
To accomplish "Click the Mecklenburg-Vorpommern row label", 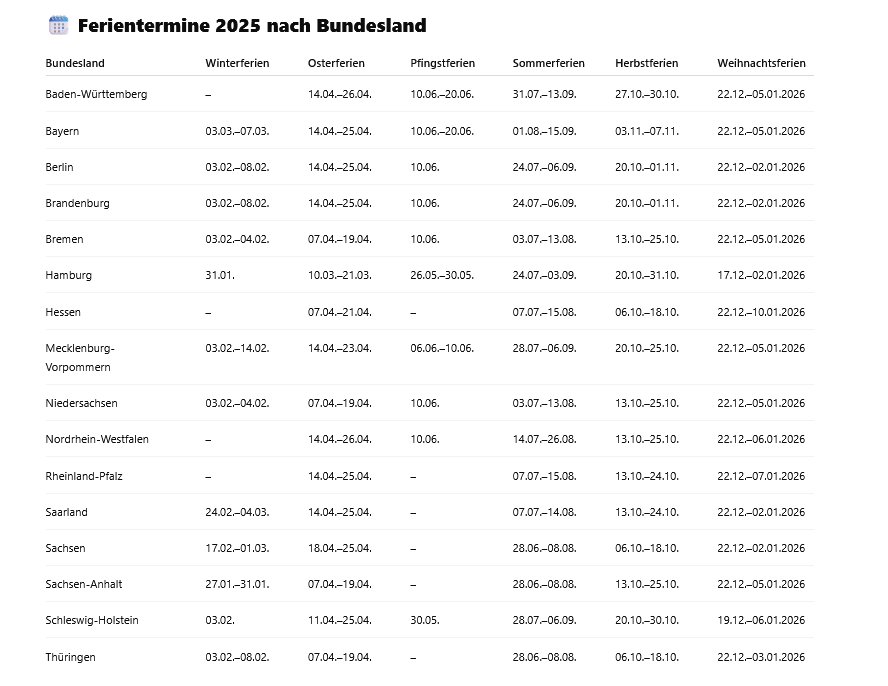I will (x=80, y=357).
